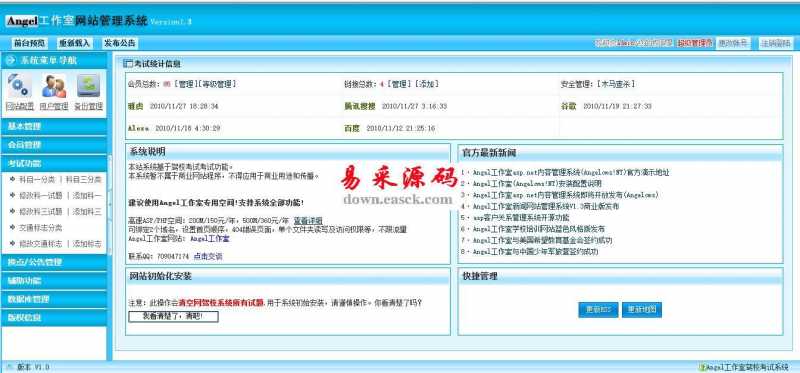Expand the 基本管理 sidebar section

[x=54, y=126]
